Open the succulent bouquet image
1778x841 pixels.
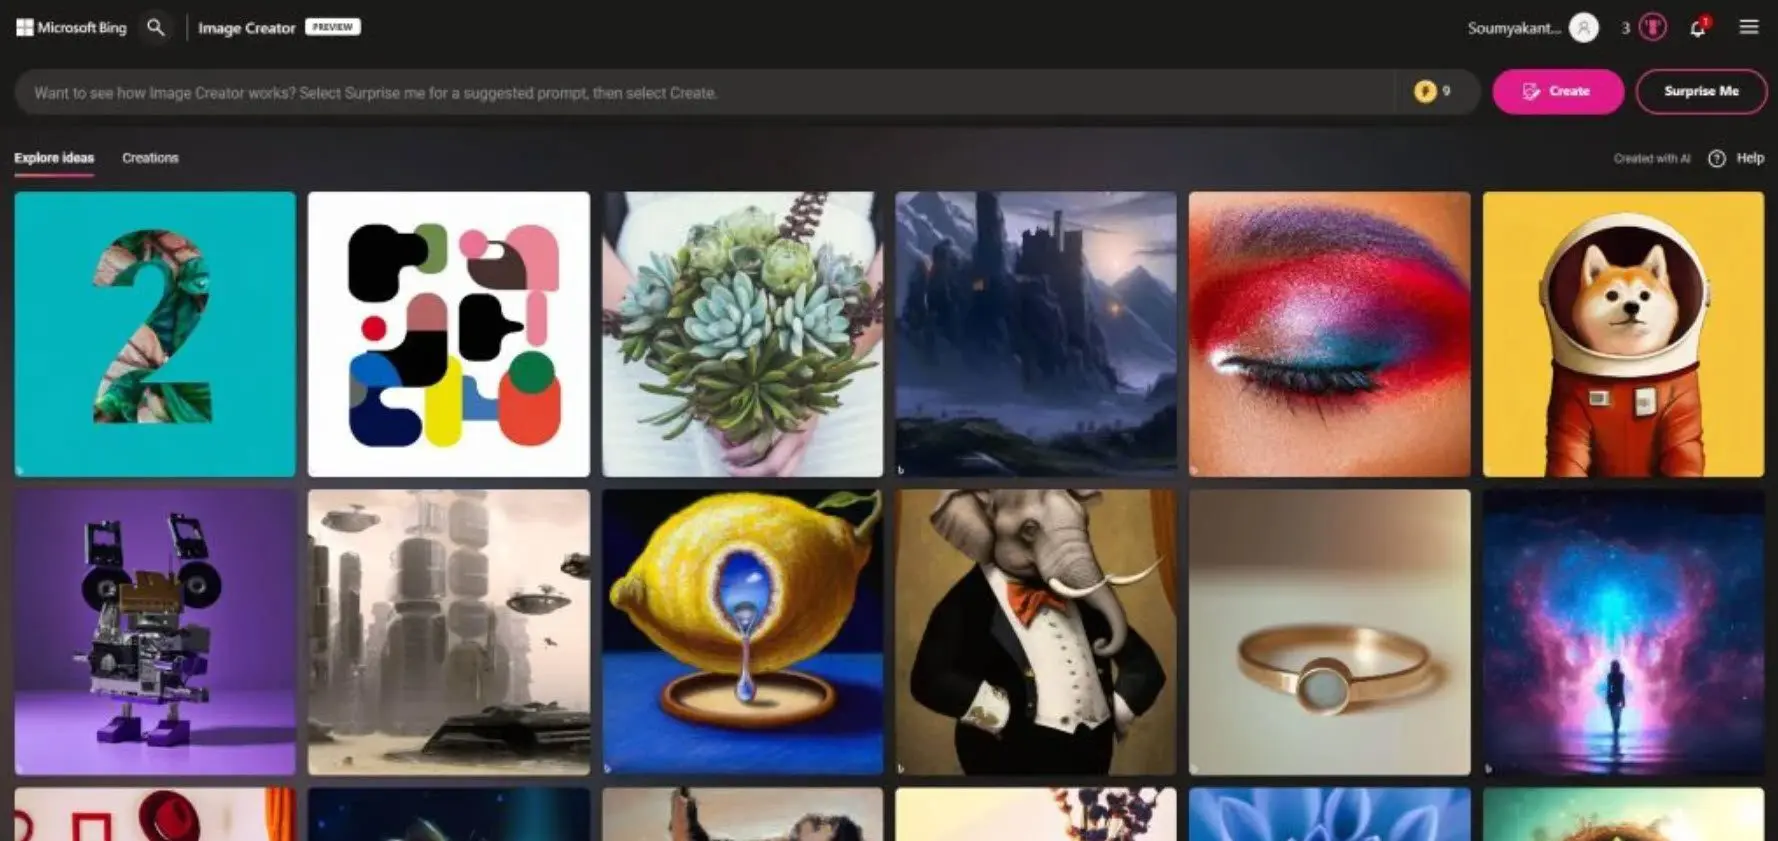[x=742, y=334]
